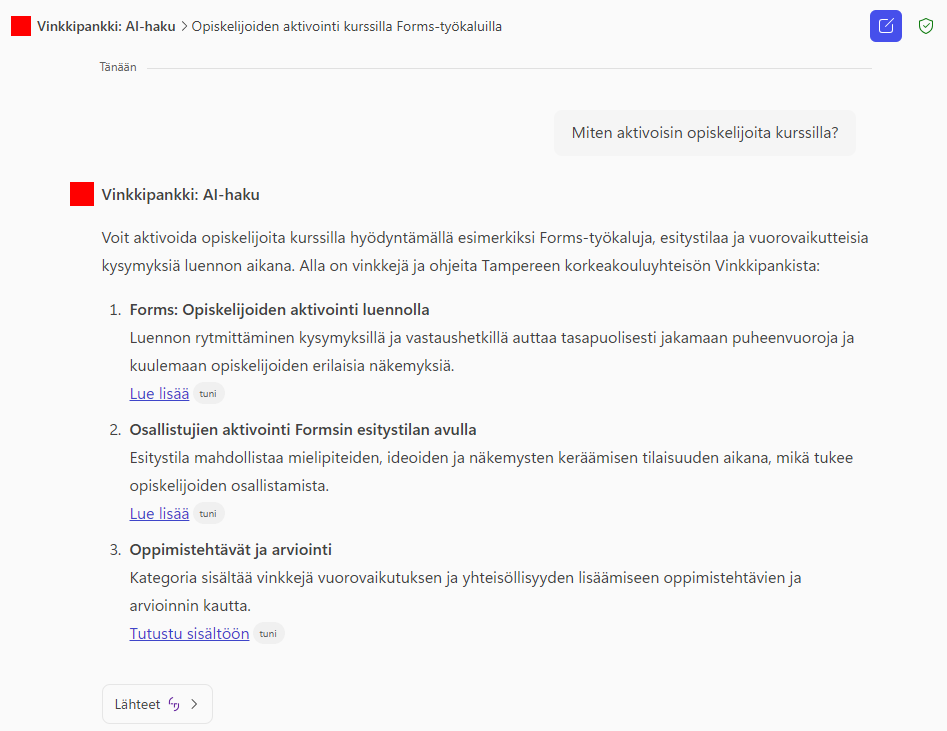Click the Tänään date separator label
Viewport: 947px width, 731px height.
pyautogui.click(x=118, y=68)
